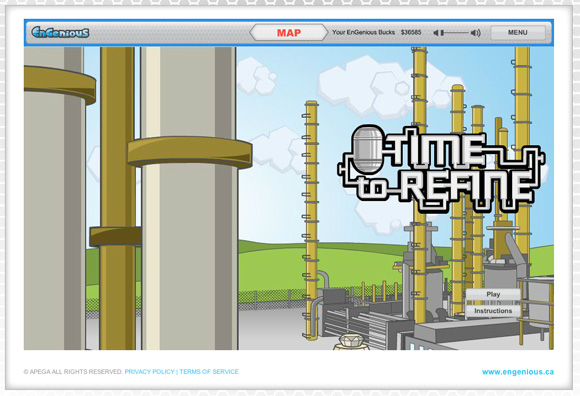This screenshot has height=396, width=580.
Task: Click the low volume speaker icon
Action: pos(436,33)
